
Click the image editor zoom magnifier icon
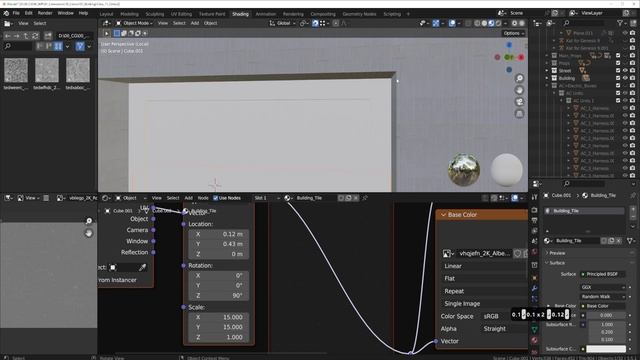[x=89, y=221]
